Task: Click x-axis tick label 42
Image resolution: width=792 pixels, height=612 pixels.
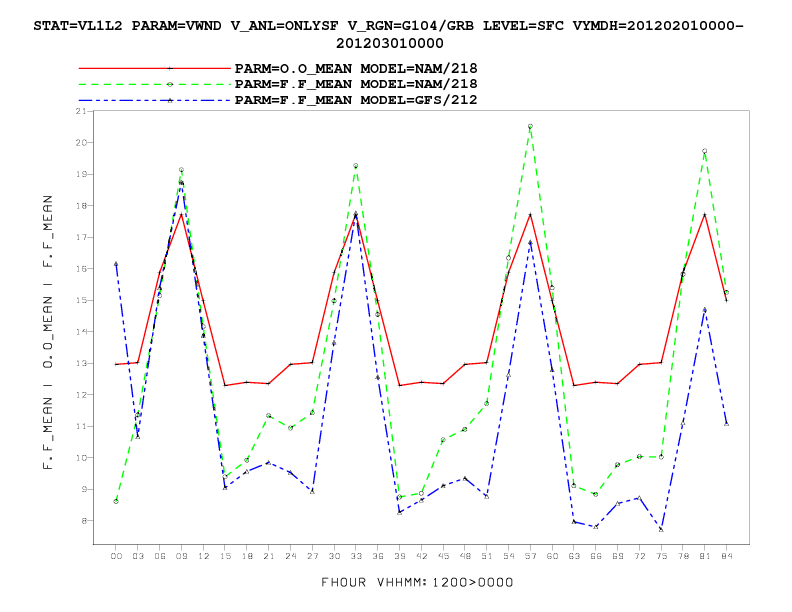Action: click(x=421, y=556)
